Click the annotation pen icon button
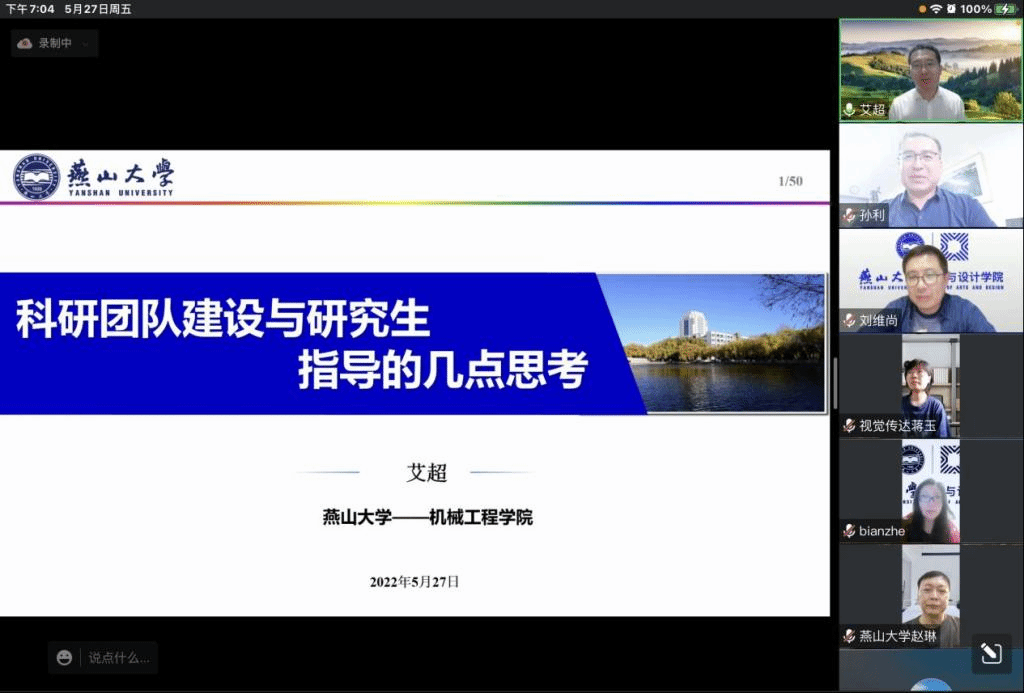 990,653
